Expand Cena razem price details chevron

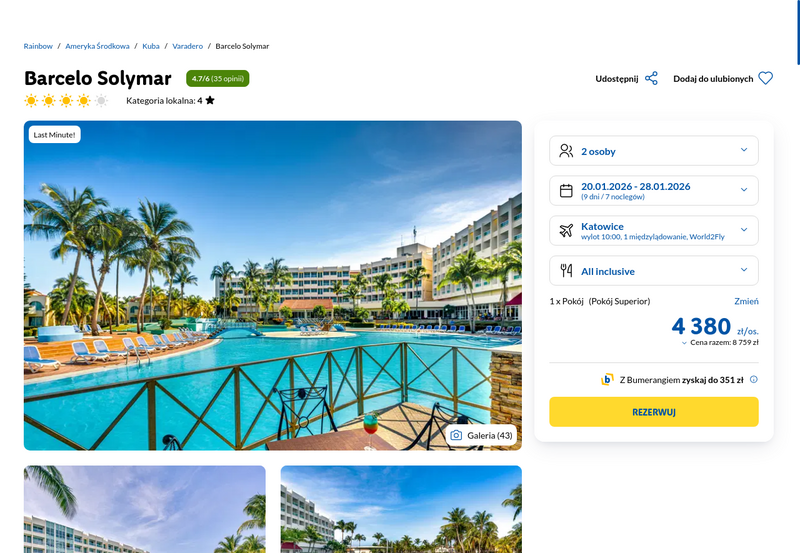click(684, 343)
